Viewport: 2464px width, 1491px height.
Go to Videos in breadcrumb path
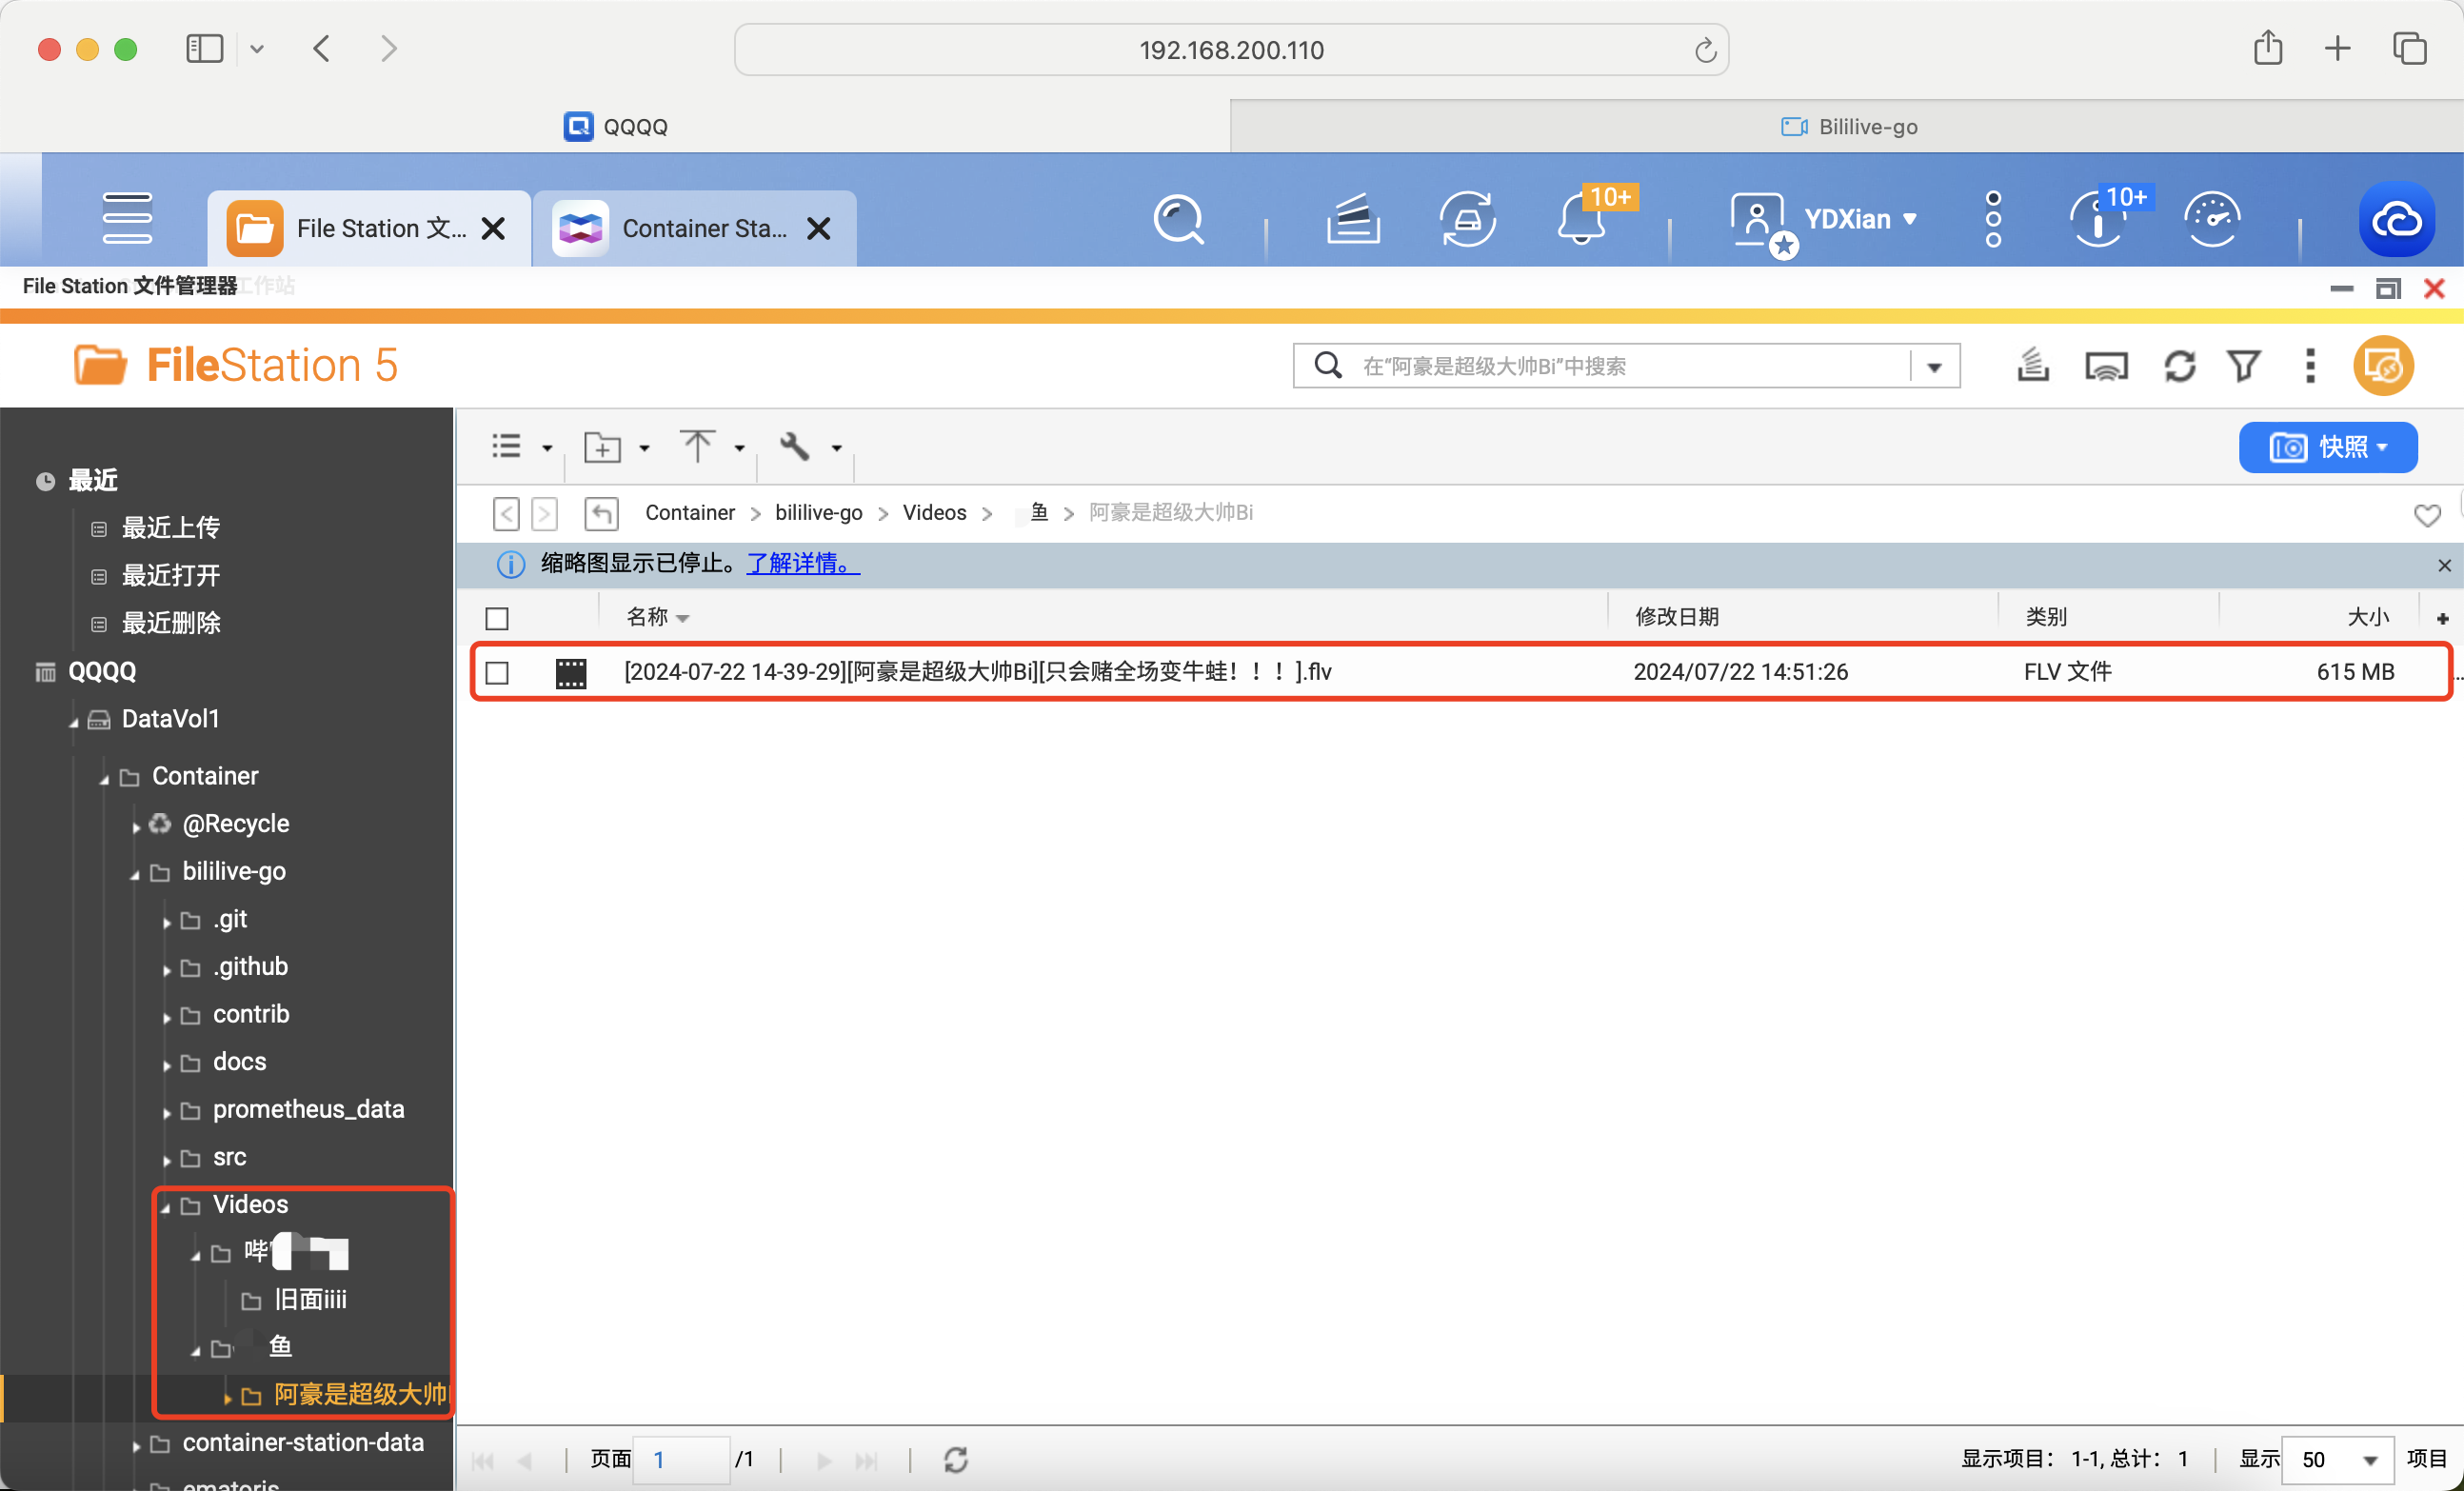pyautogui.click(x=934, y=513)
